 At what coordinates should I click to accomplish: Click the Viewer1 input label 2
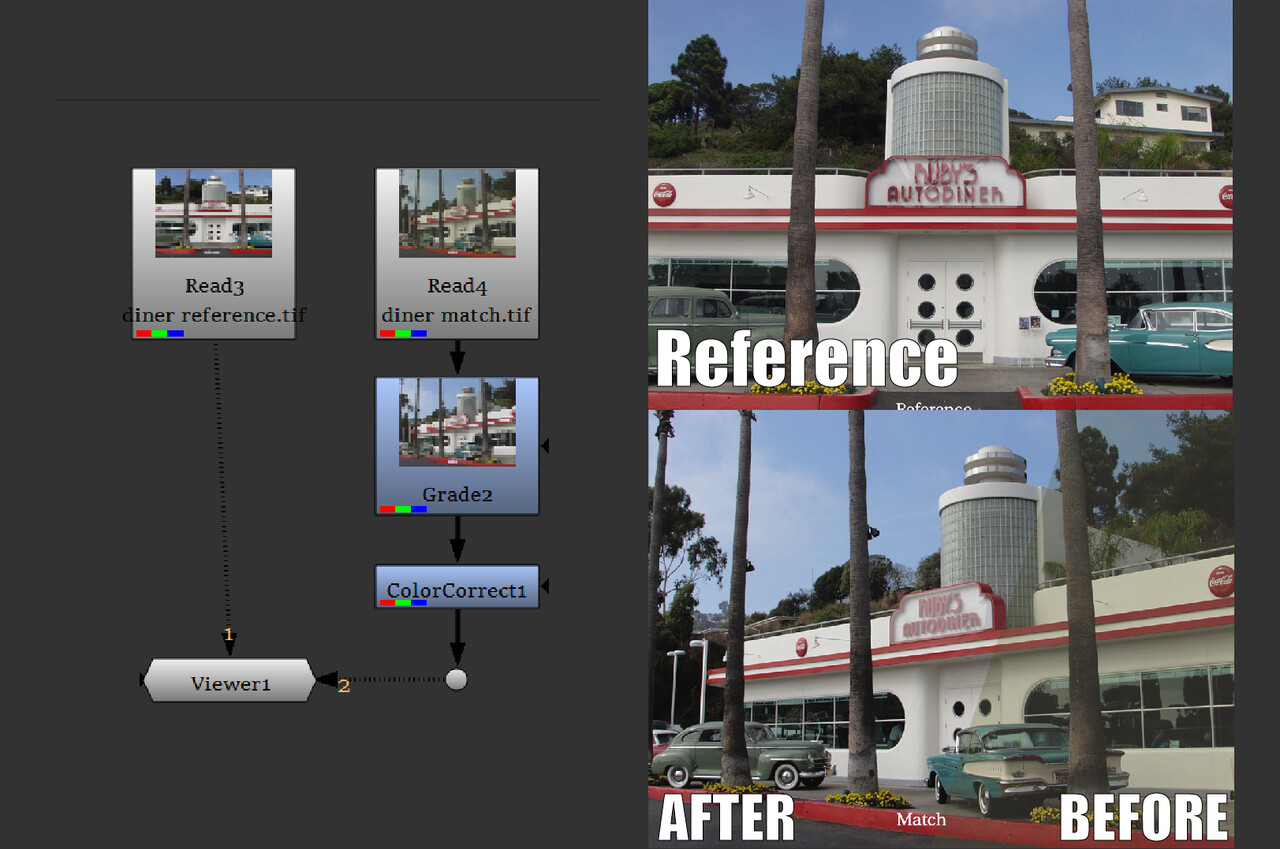(344, 686)
